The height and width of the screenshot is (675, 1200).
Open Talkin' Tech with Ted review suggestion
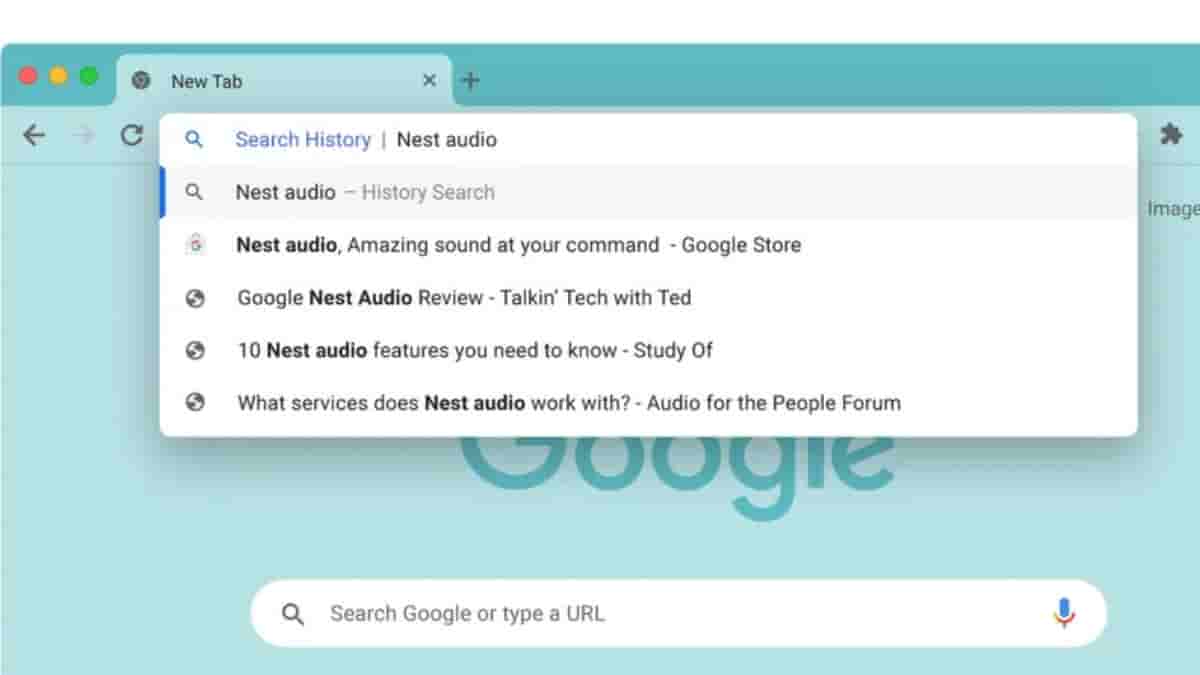tap(464, 297)
